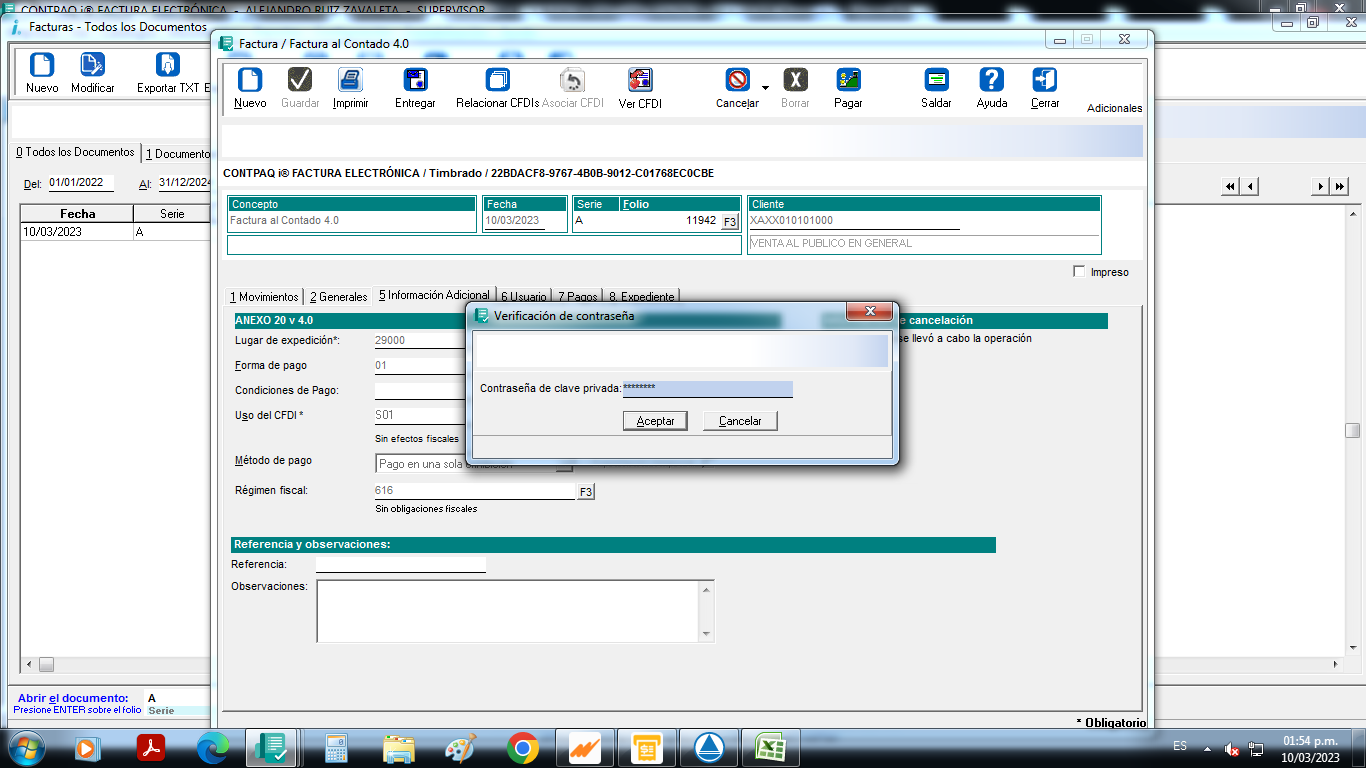Viewport: 1366px width, 768px height.
Task: Open Excel from the taskbar
Action: 770,748
